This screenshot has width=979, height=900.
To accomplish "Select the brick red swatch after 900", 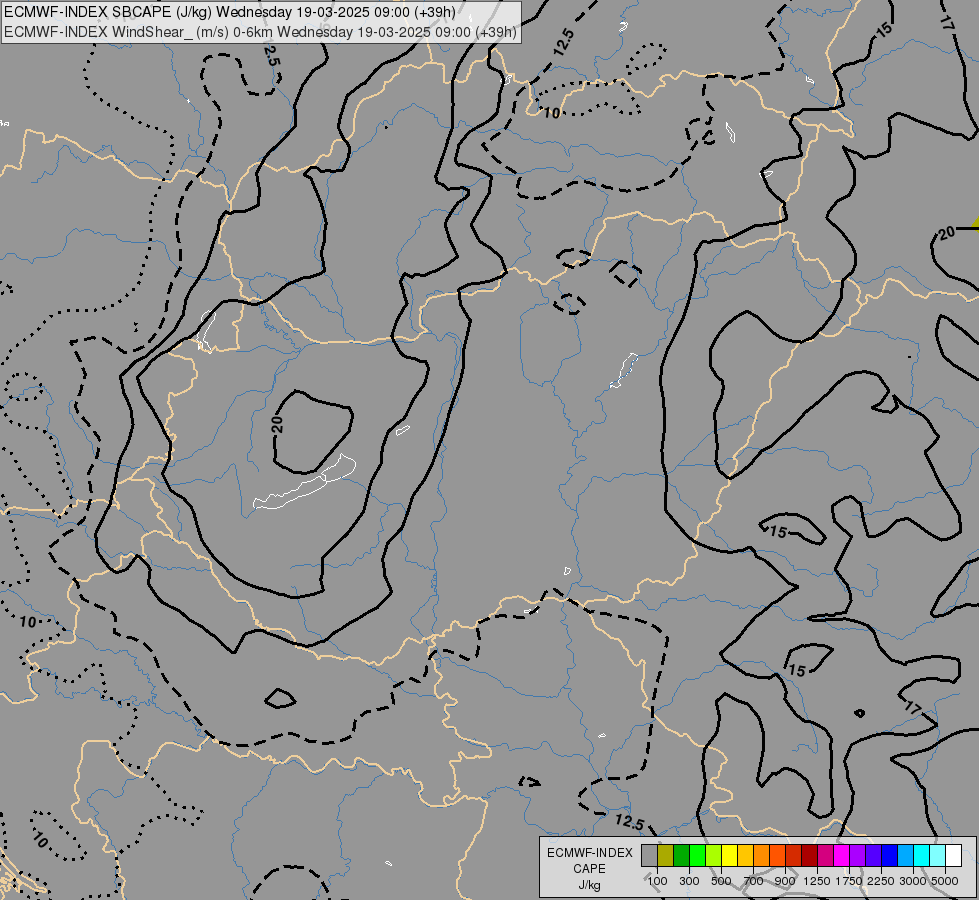I will coord(794,856).
